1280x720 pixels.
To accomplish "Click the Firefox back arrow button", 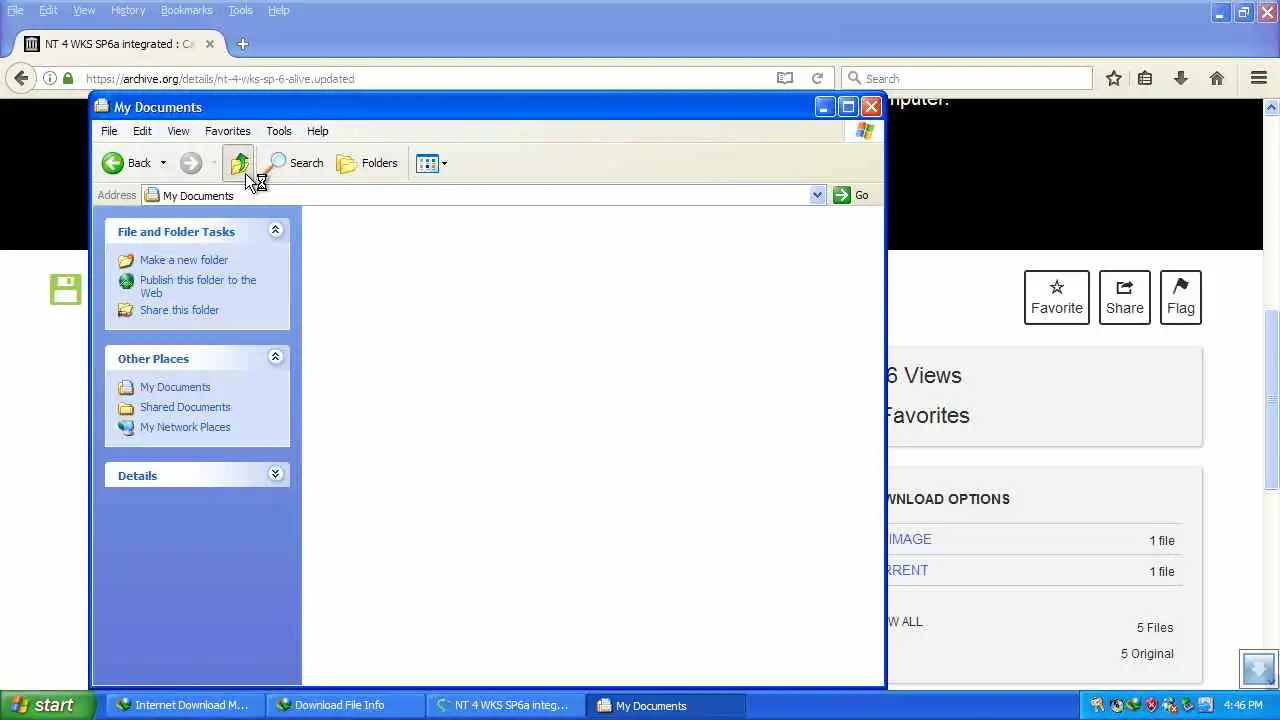I will [21, 78].
